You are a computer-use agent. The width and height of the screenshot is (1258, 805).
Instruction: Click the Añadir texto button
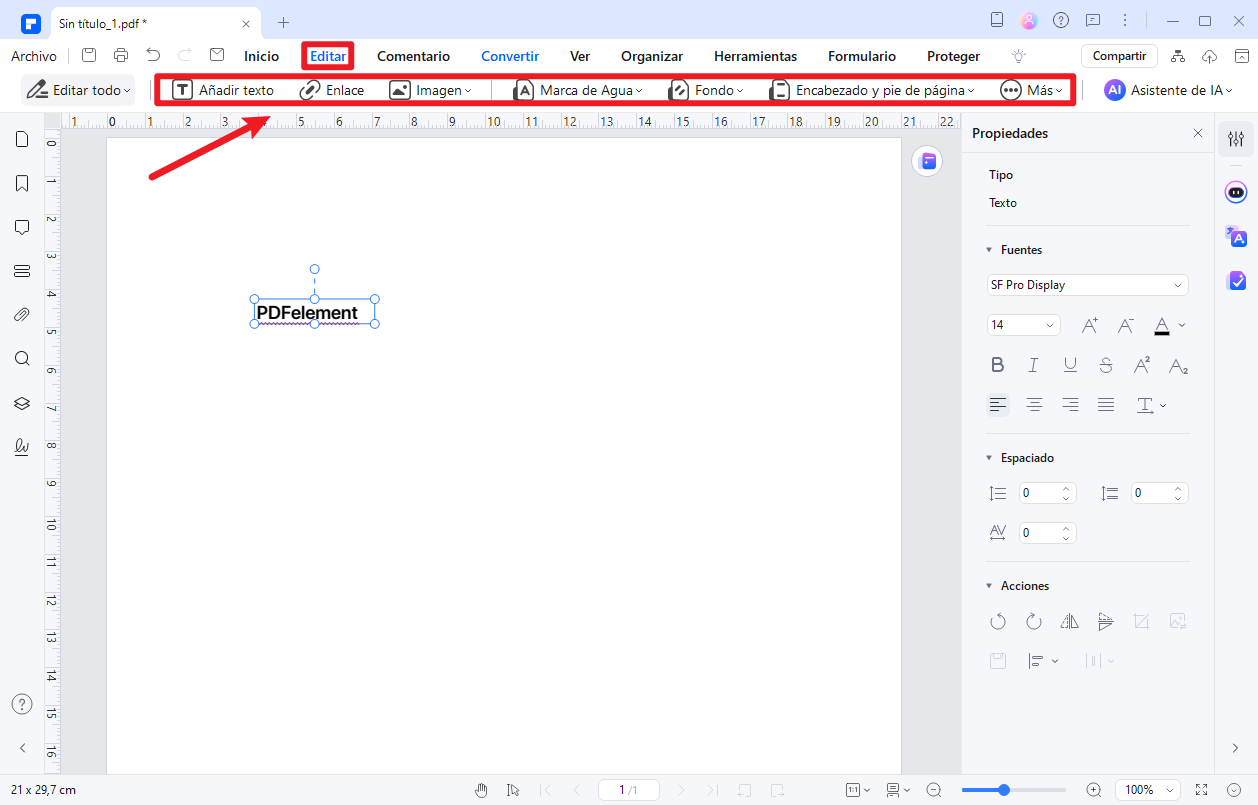pyautogui.click(x=223, y=90)
